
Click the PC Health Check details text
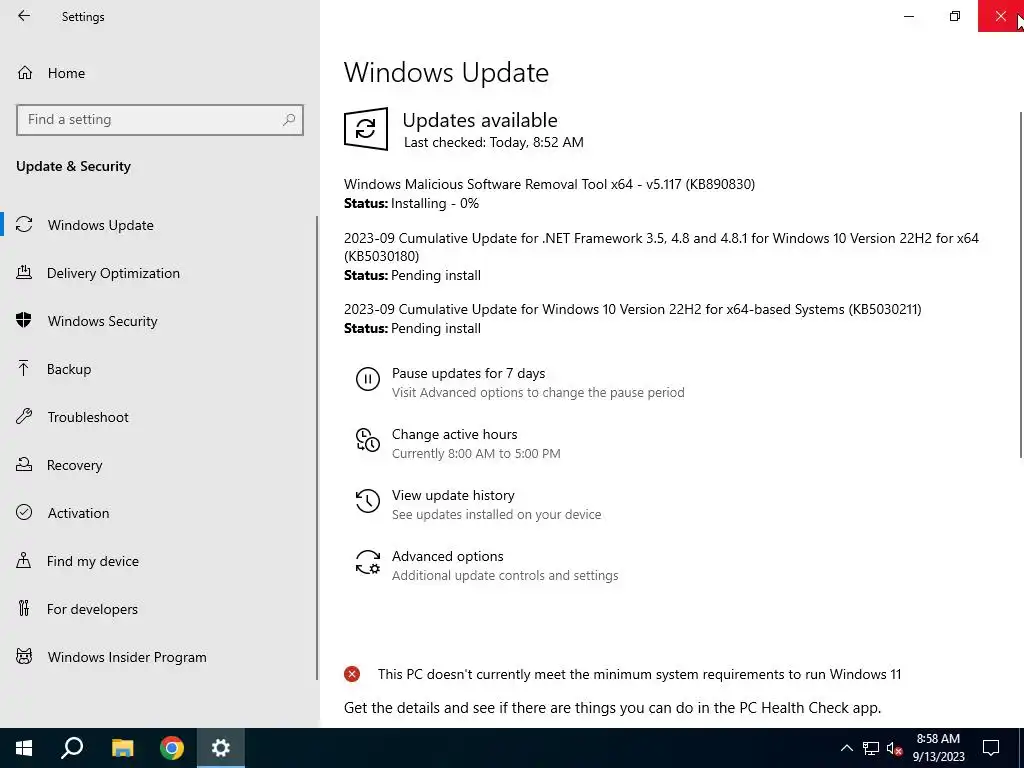click(613, 708)
